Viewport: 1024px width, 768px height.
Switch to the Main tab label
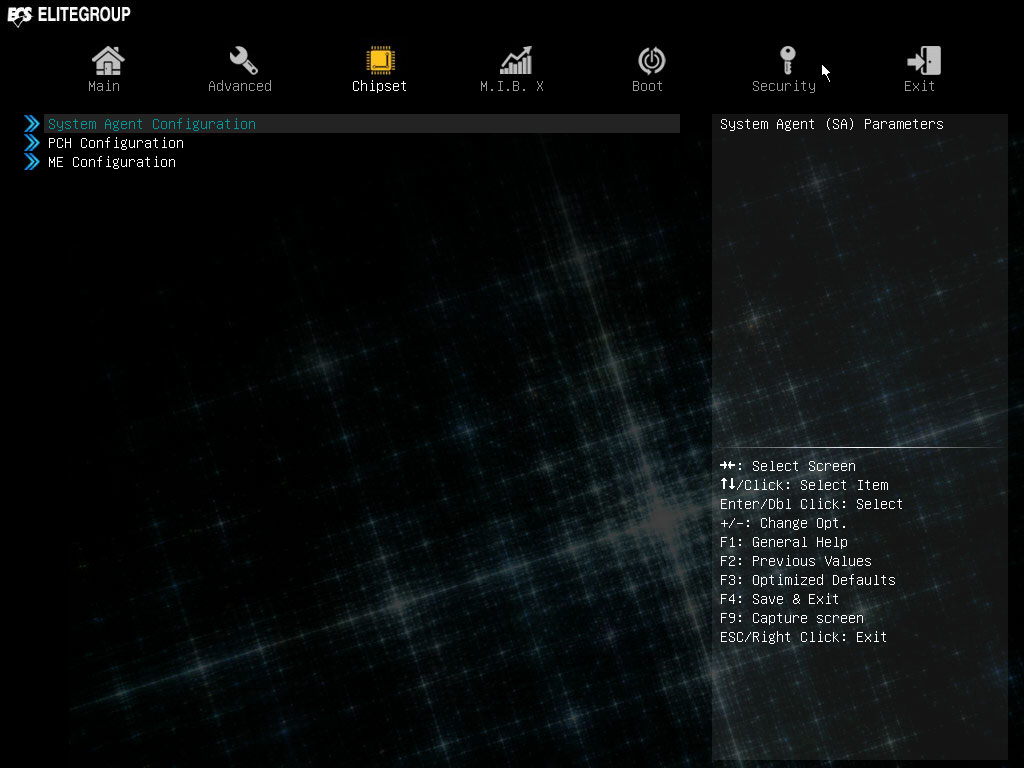coord(104,86)
